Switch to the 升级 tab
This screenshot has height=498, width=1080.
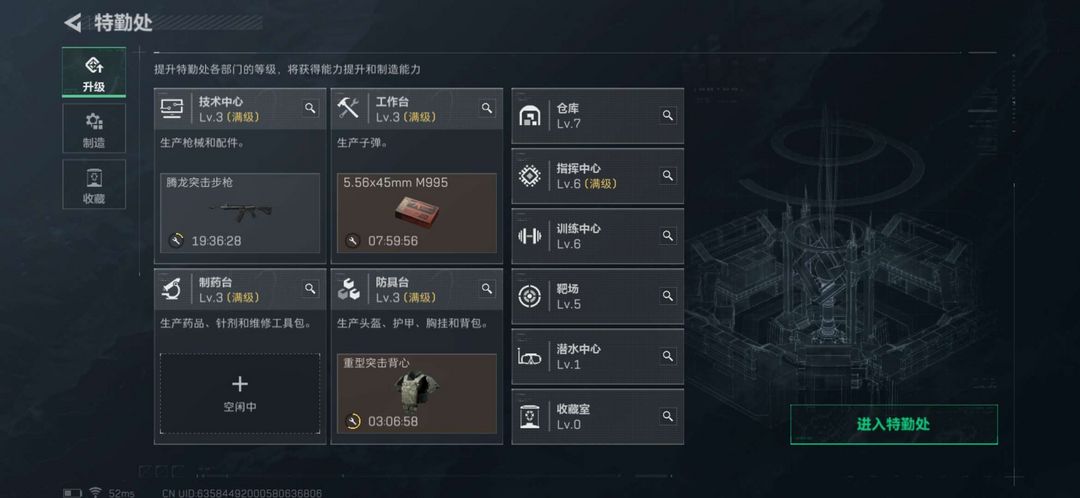94,72
